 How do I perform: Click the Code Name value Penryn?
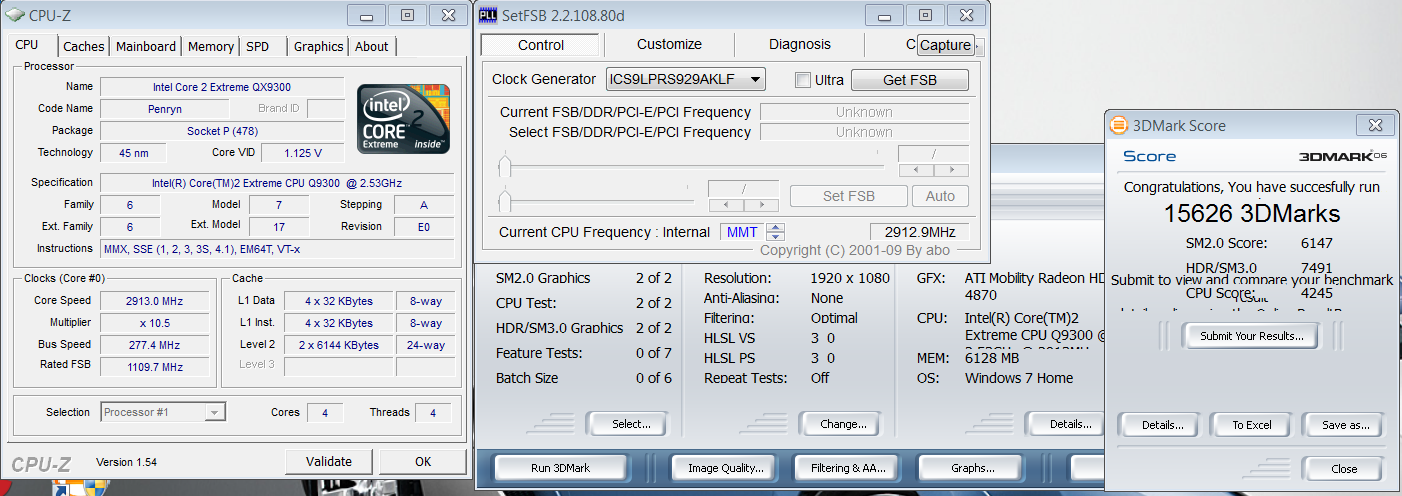click(165, 109)
